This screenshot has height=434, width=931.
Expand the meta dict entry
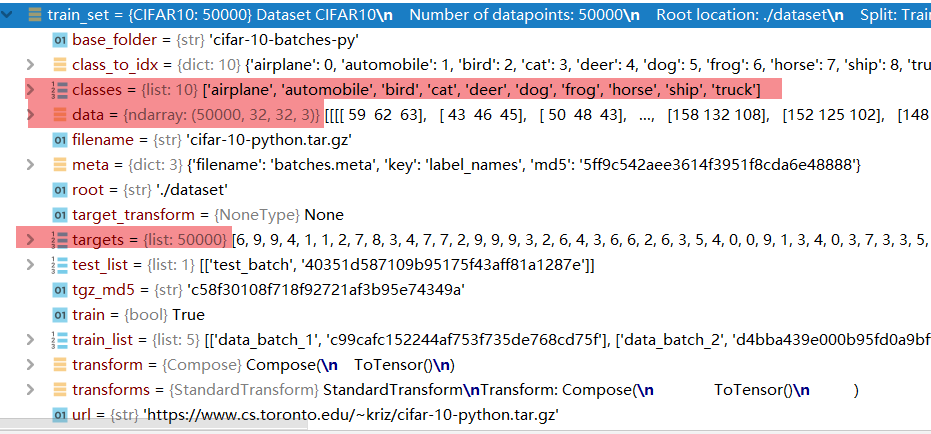tap(30, 164)
